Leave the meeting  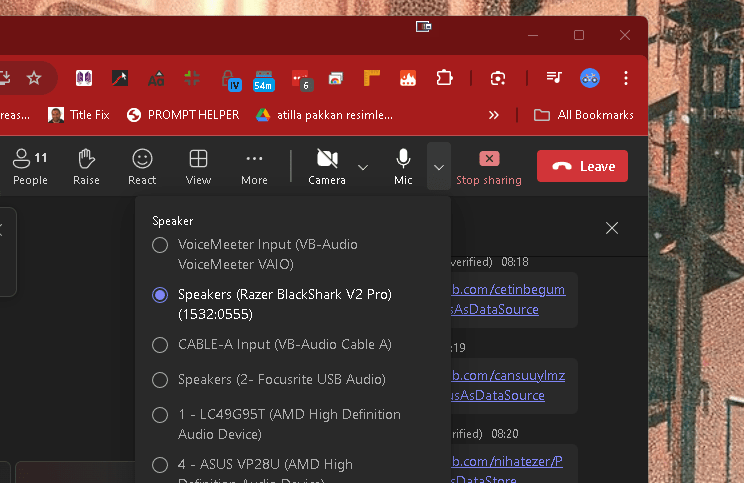[582, 166]
